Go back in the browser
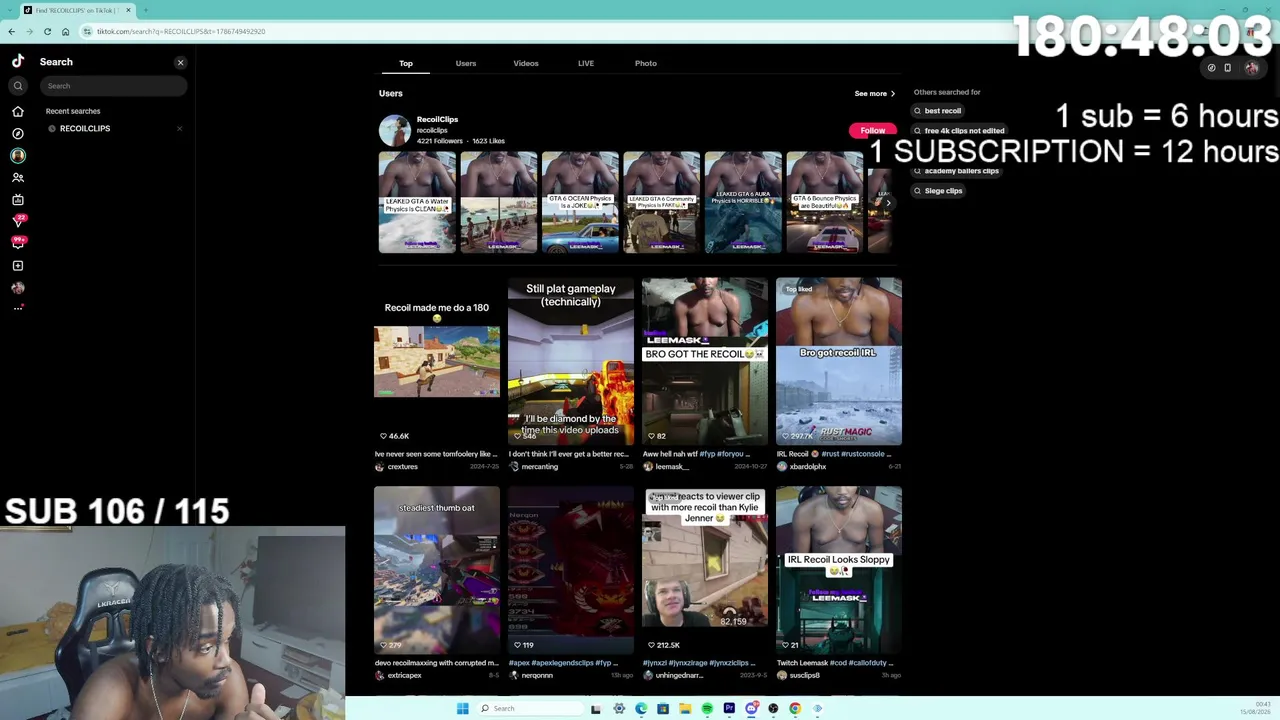The width and height of the screenshot is (1280, 720). [11, 31]
